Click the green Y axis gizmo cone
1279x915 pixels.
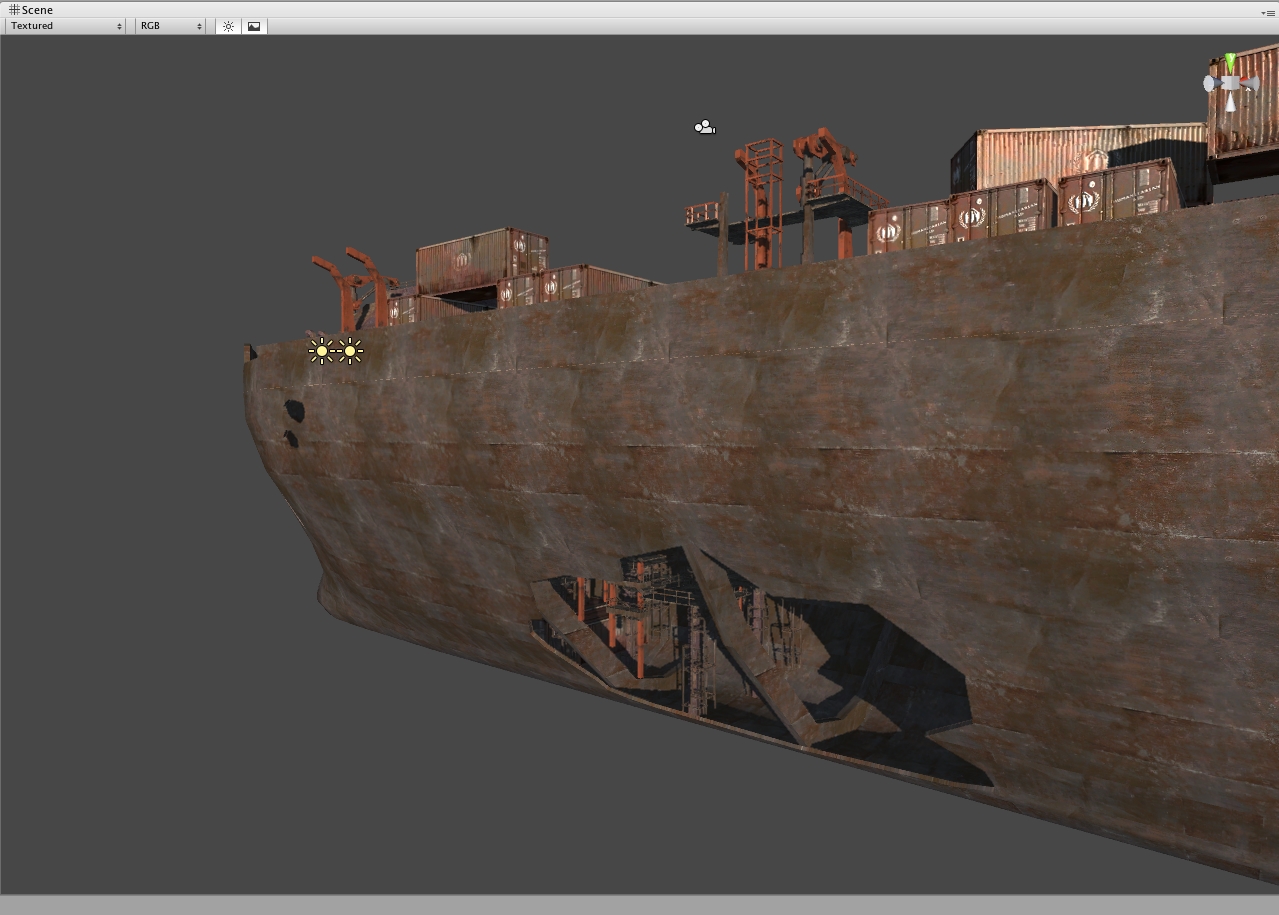pyautogui.click(x=1230, y=63)
